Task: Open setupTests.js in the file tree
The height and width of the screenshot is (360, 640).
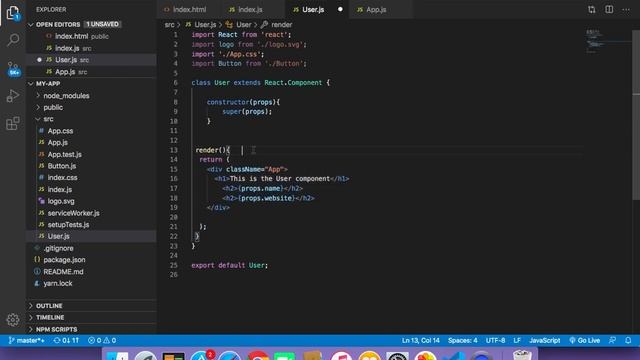Action: point(68,224)
